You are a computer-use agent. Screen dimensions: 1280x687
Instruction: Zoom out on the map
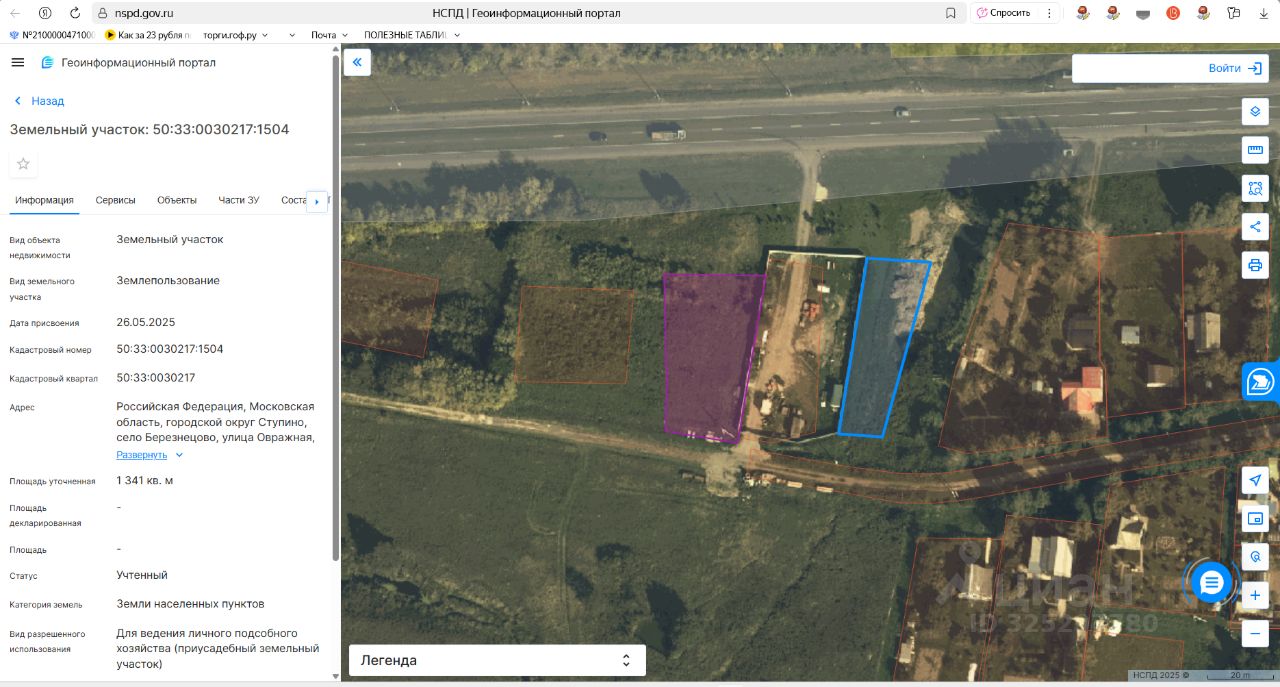(x=1255, y=634)
